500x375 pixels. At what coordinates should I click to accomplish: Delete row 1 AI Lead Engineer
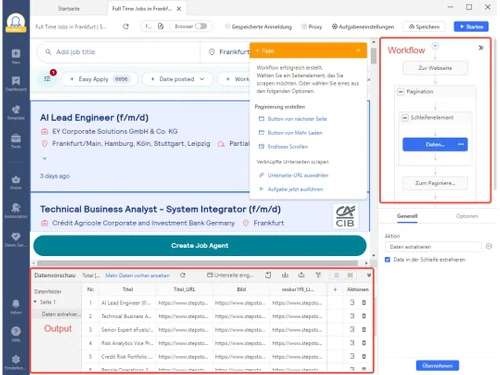point(364,302)
